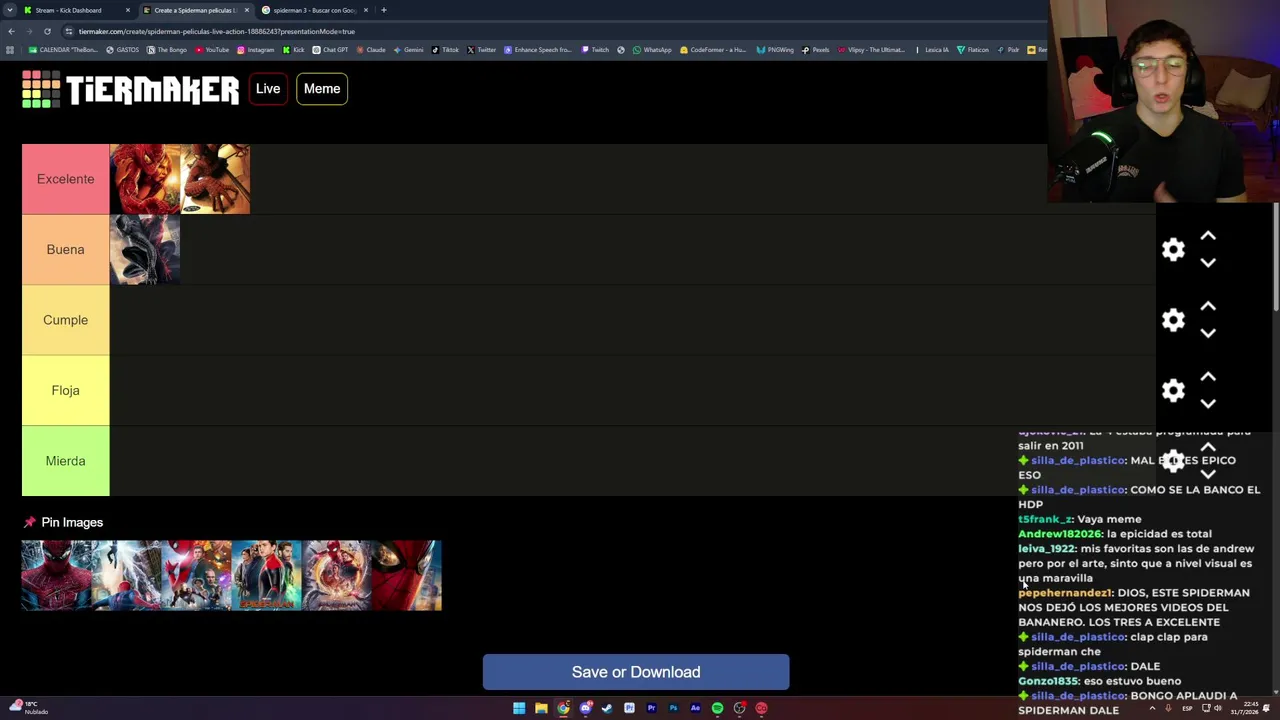Click the TierMaker logo
The height and width of the screenshot is (720, 1280).
[x=131, y=89]
